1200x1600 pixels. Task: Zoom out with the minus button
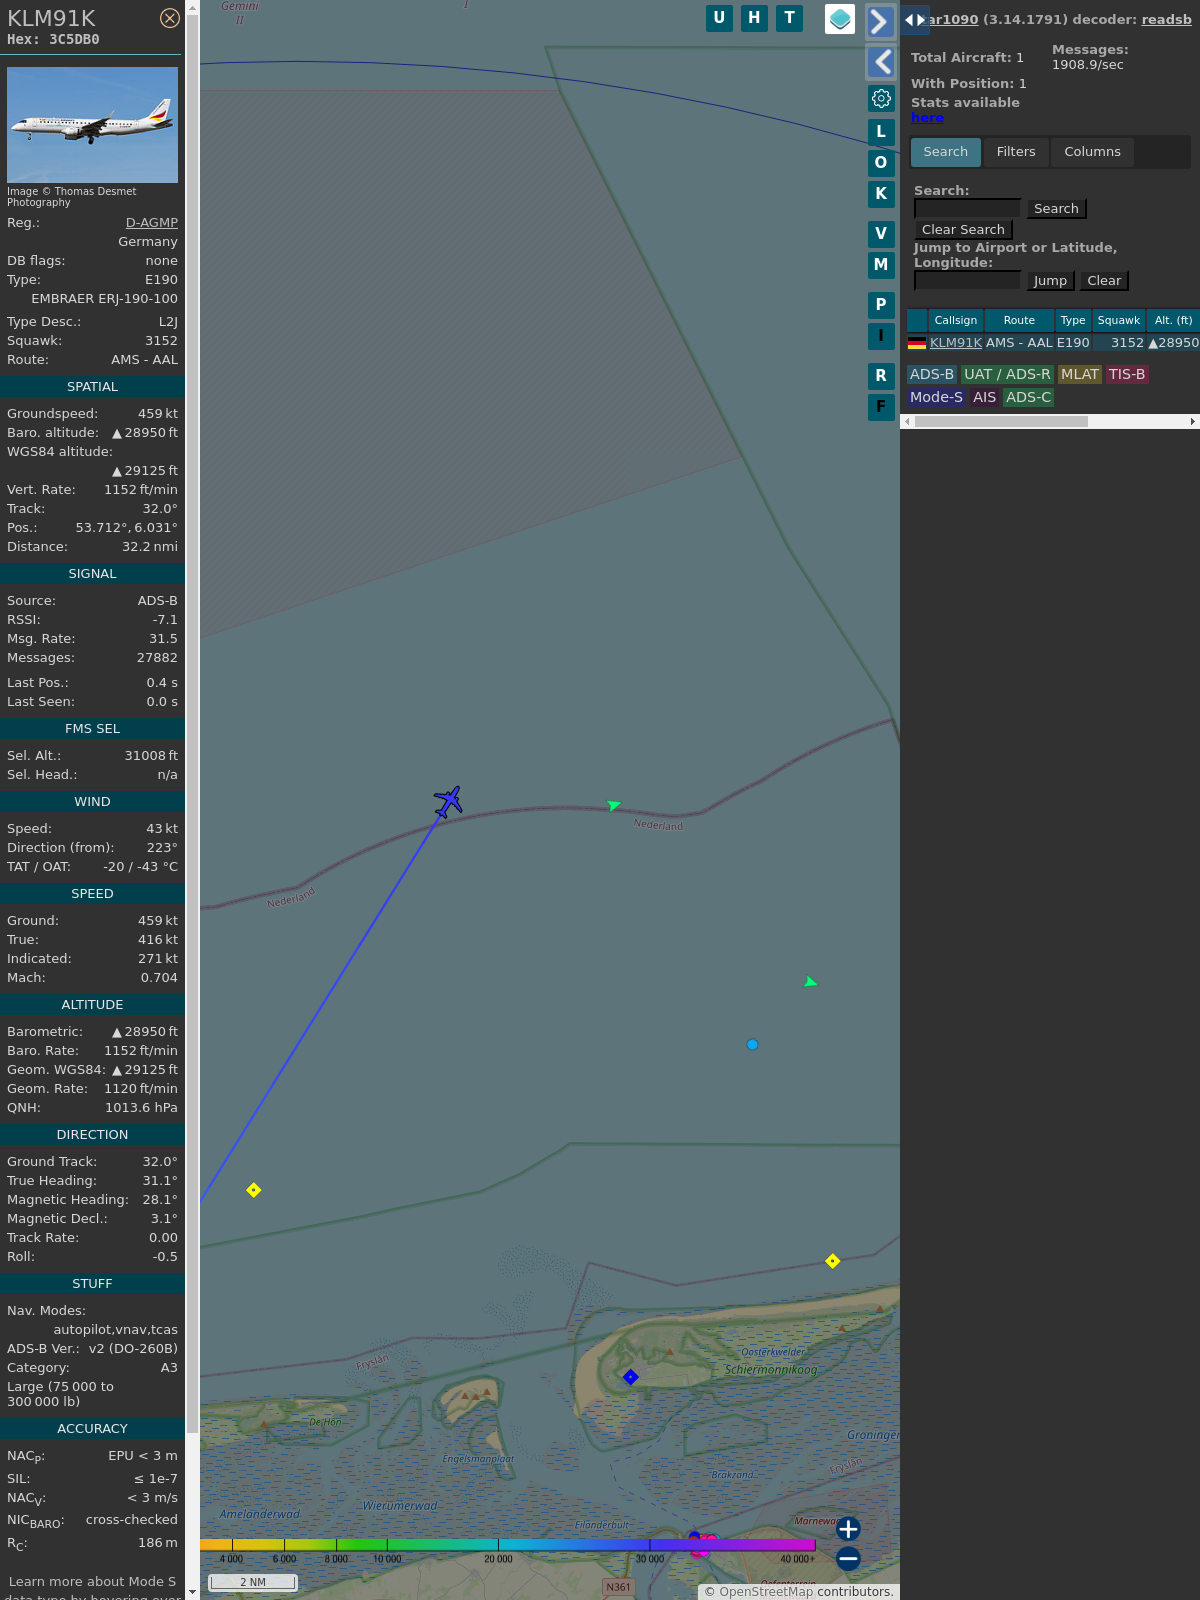848,1558
